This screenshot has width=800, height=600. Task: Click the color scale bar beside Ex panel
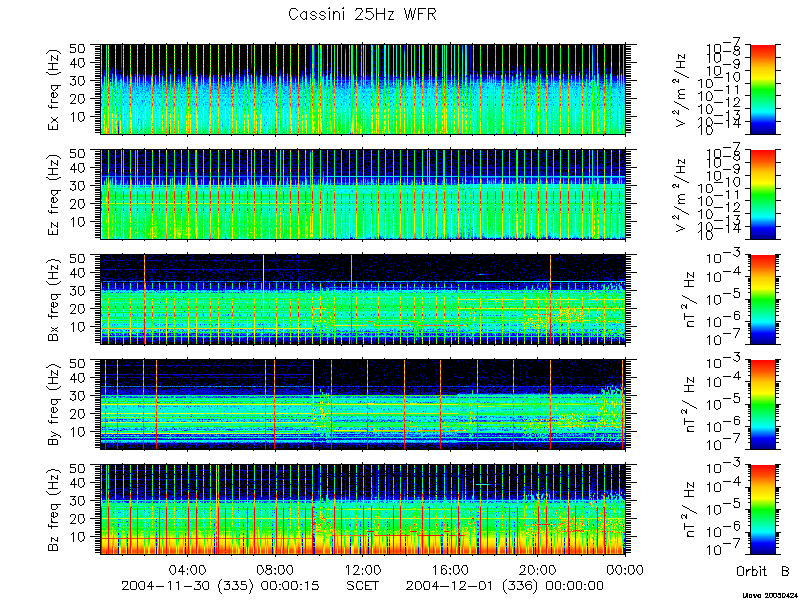(x=763, y=89)
